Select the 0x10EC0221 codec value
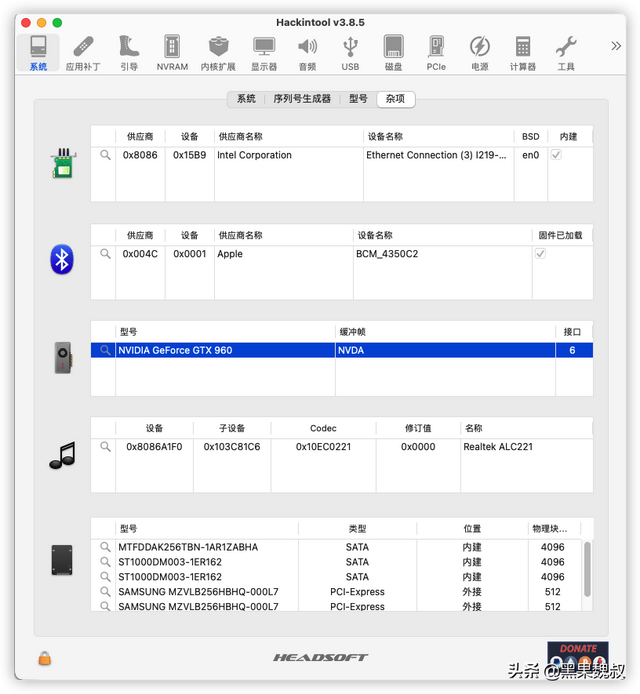Image resolution: width=640 pixels, height=694 pixels. tap(323, 447)
